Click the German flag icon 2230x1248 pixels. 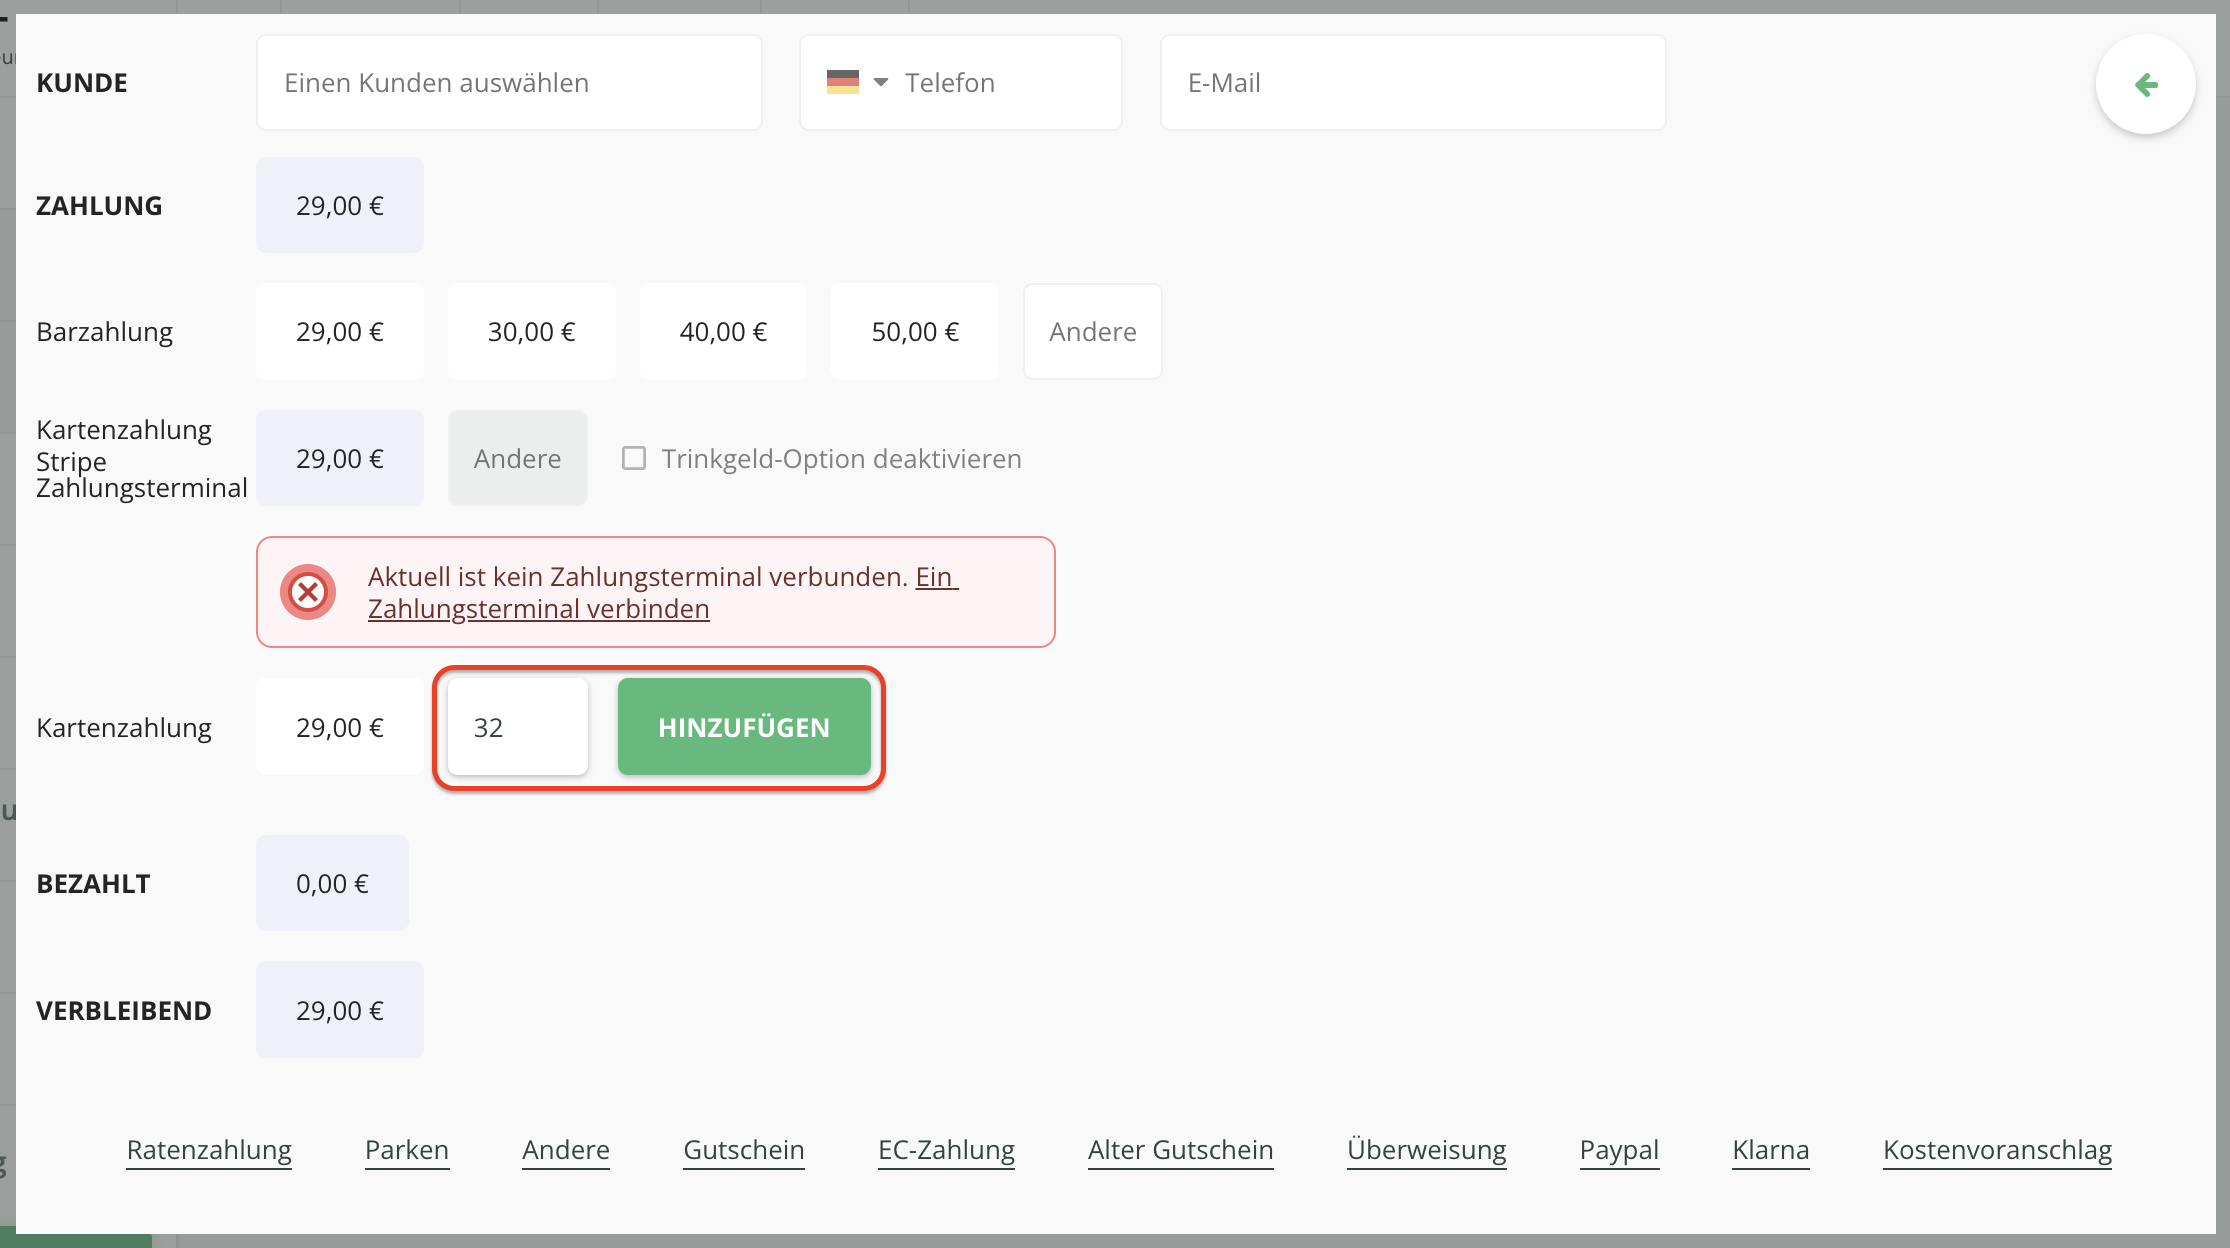[x=843, y=82]
